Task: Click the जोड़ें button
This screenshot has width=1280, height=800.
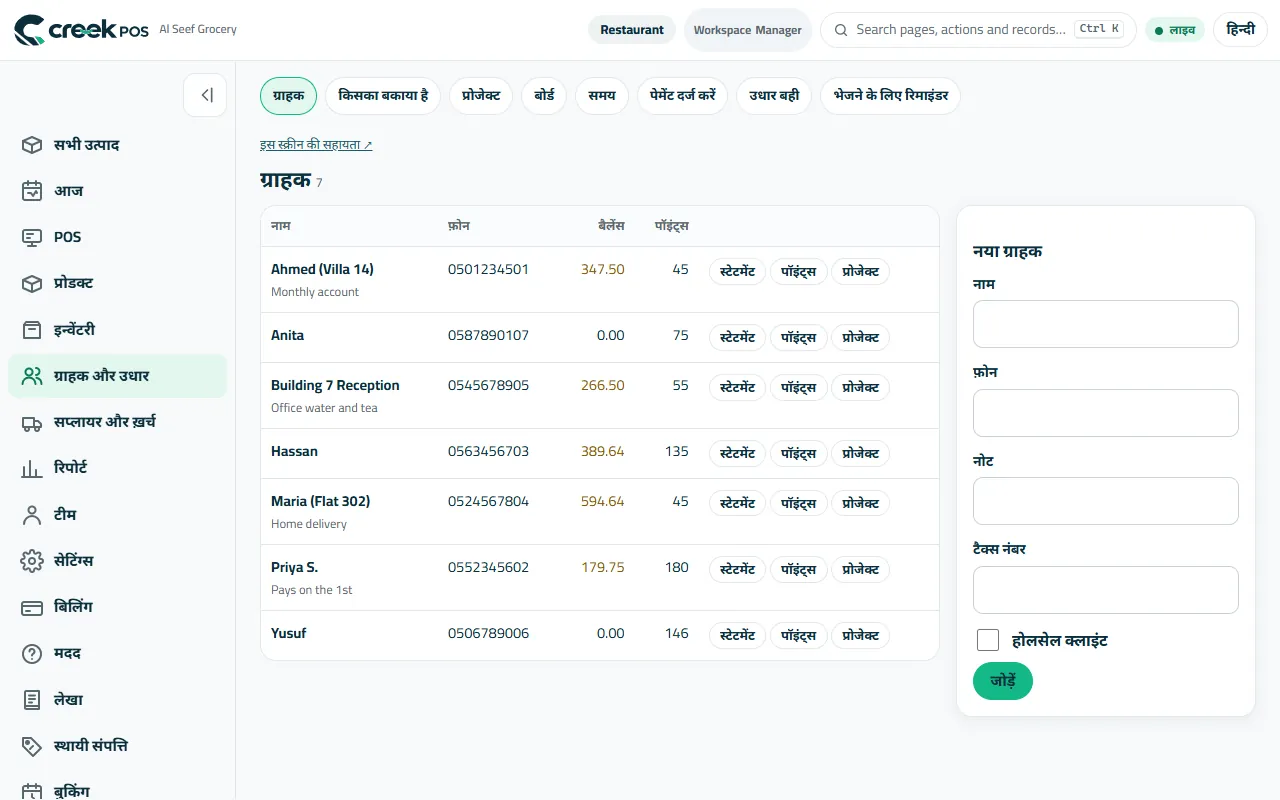Action: point(1003,681)
